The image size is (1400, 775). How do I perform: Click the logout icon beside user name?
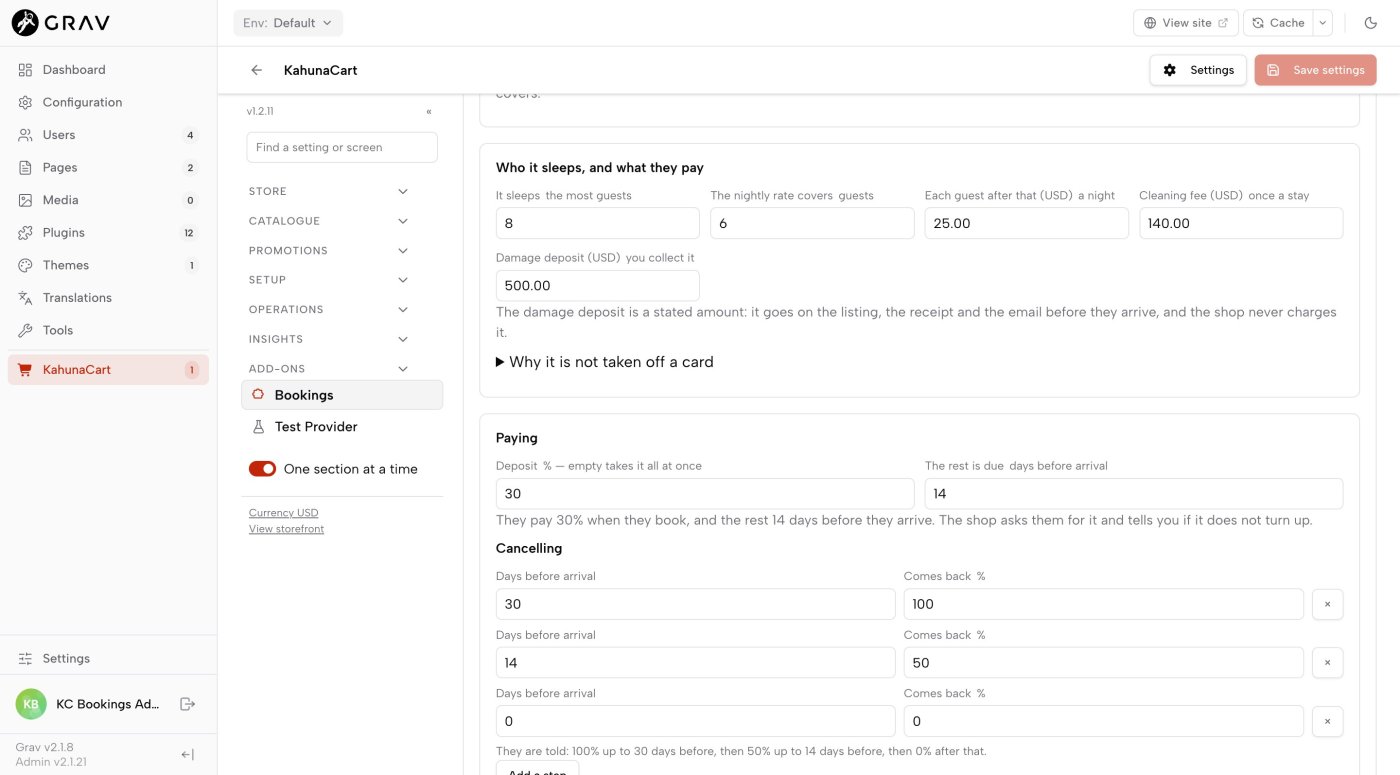click(x=187, y=704)
